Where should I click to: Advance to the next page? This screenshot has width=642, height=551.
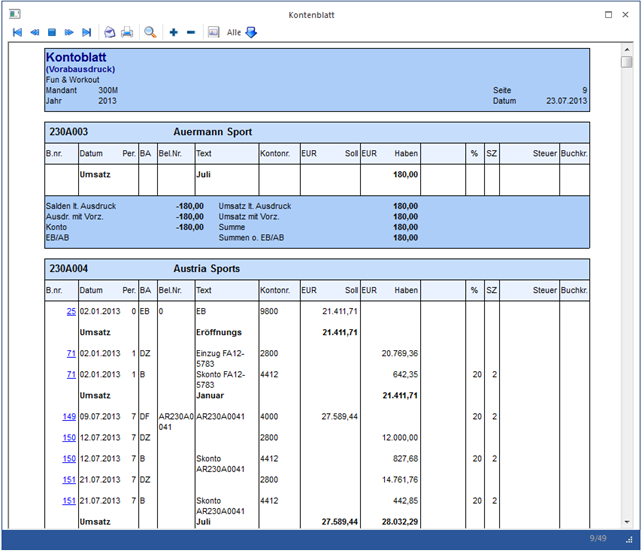coord(69,33)
